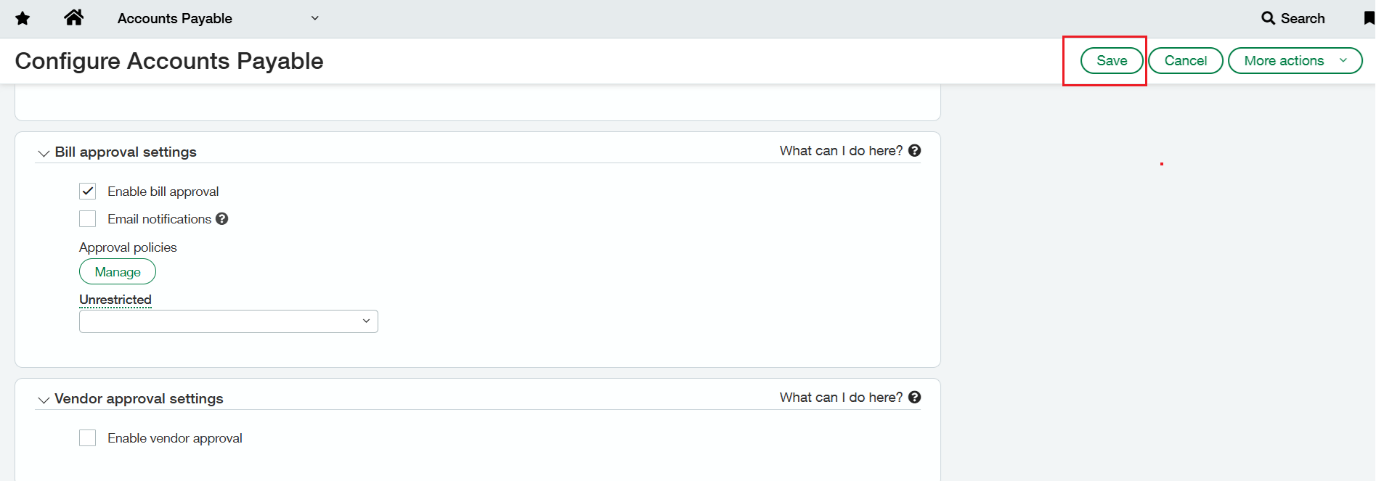Open Vendor approval settings help icon
The height and width of the screenshot is (481, 1376).
click(915, 397)
